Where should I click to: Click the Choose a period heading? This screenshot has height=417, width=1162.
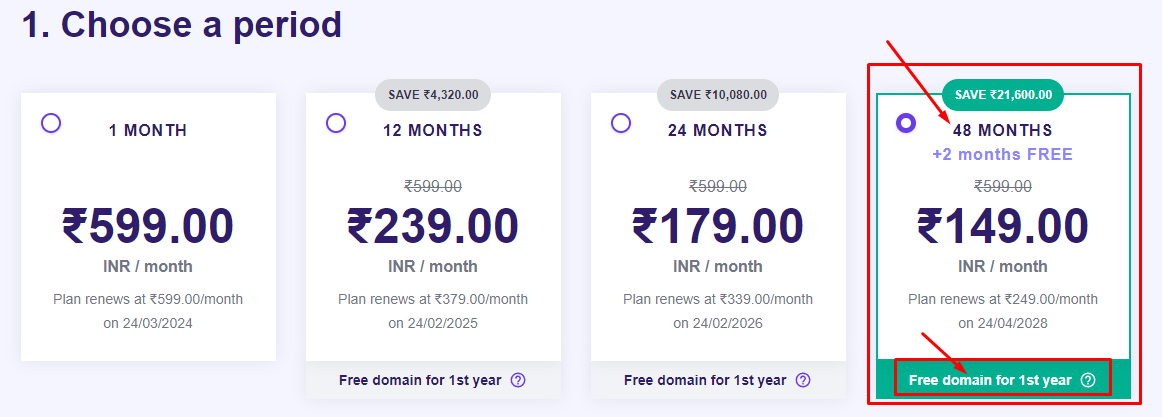pos(182,24)
